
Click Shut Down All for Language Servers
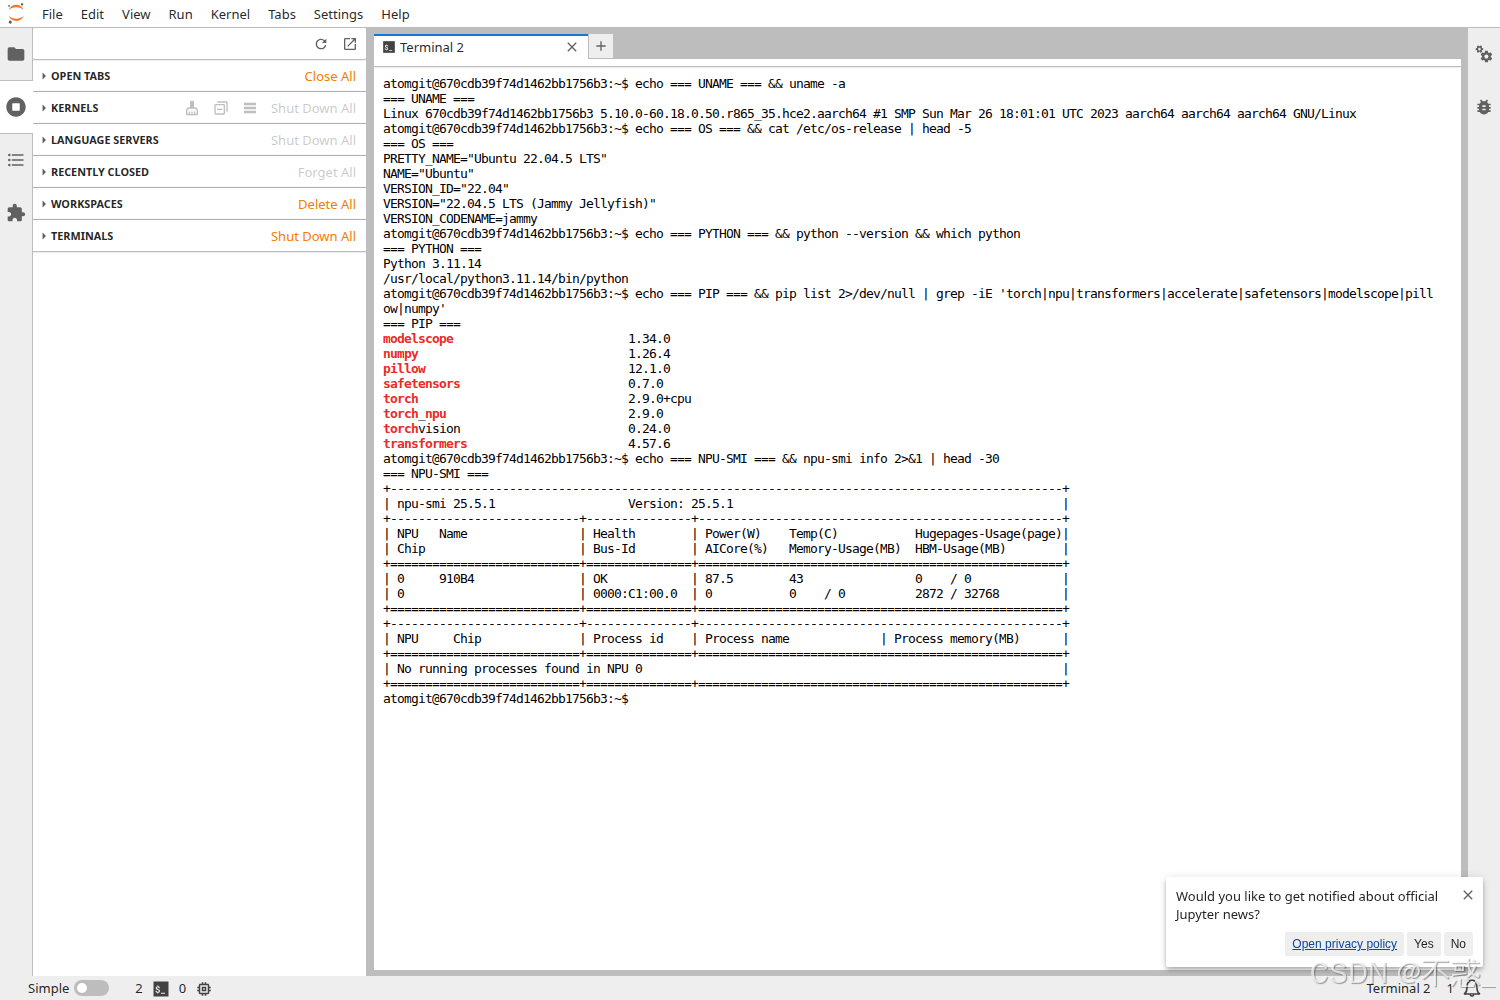tap(313, 140)
